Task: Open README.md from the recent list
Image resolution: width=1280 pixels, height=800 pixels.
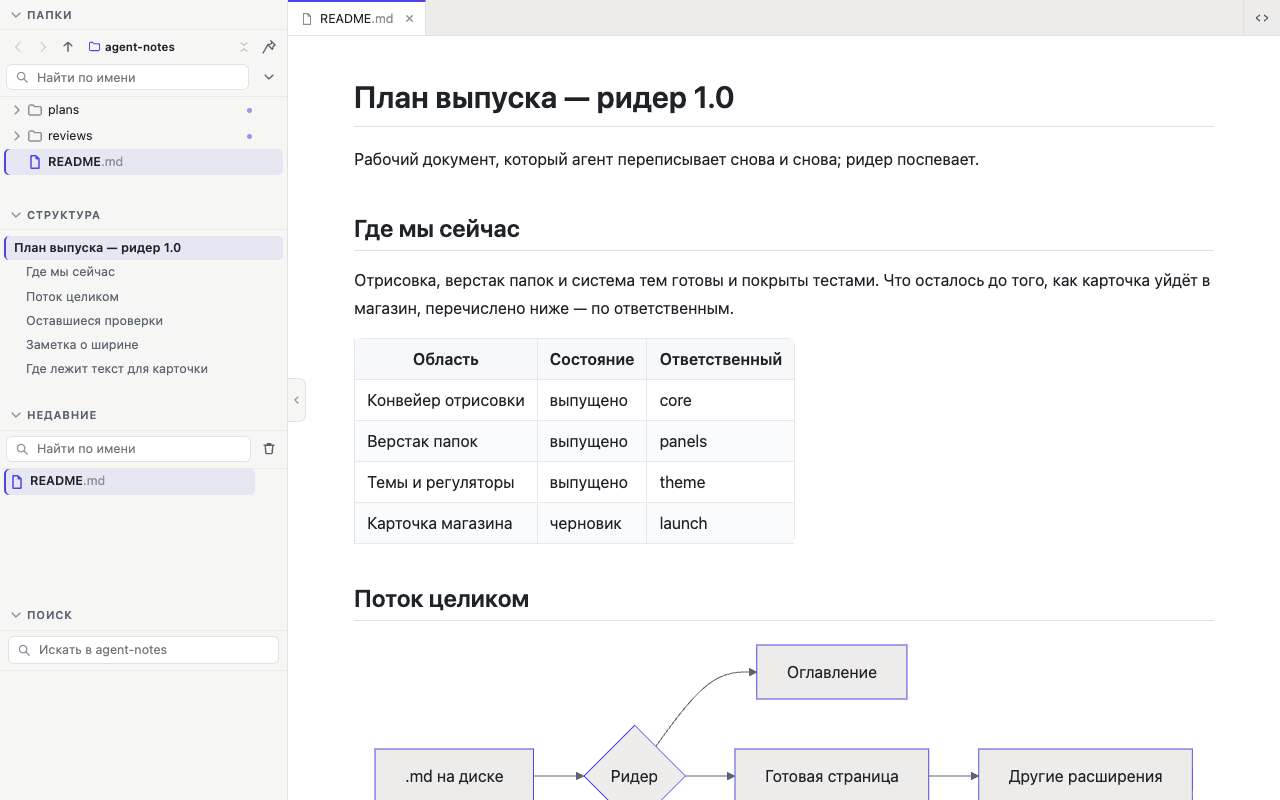Action: click(x=130, y=481)
